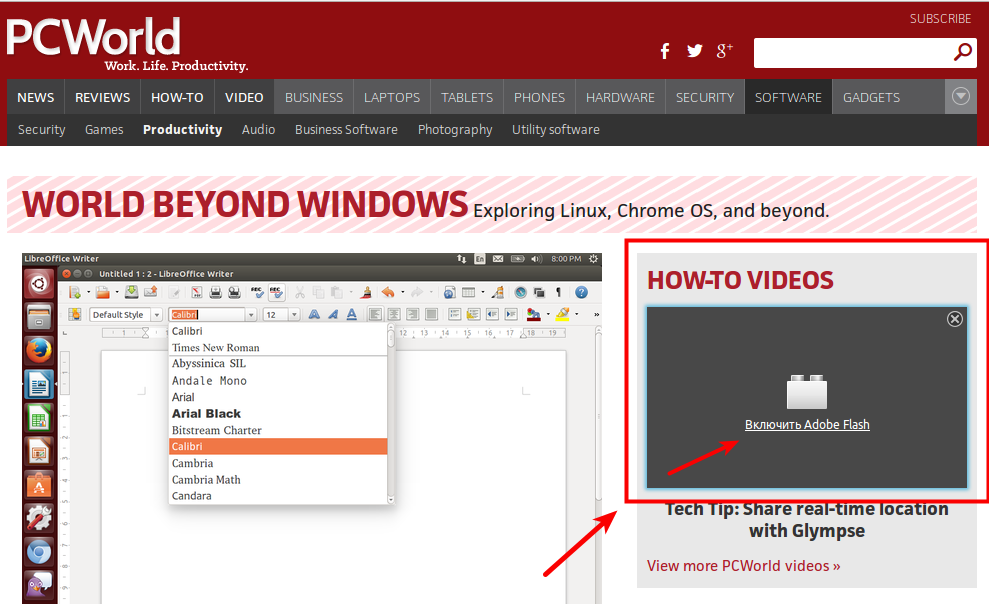Open PCWorld's Facebook page icon
This screenshot has width=989, height=608.
tap(665, 51)
